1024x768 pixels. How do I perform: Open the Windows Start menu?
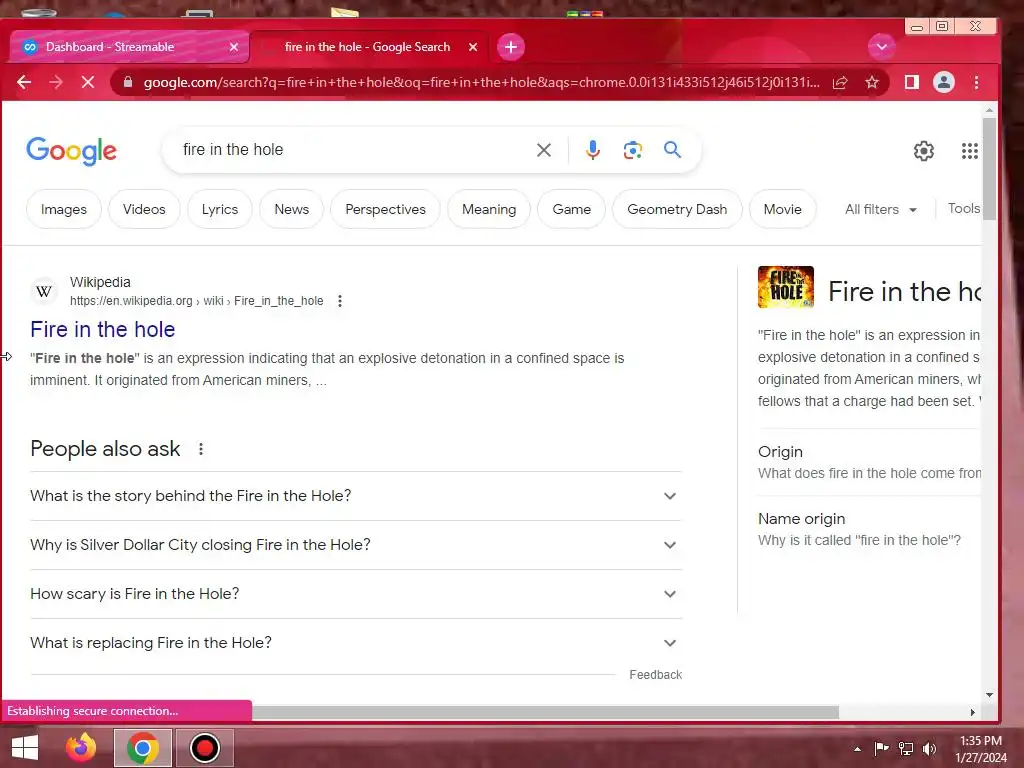coord(25,748)
